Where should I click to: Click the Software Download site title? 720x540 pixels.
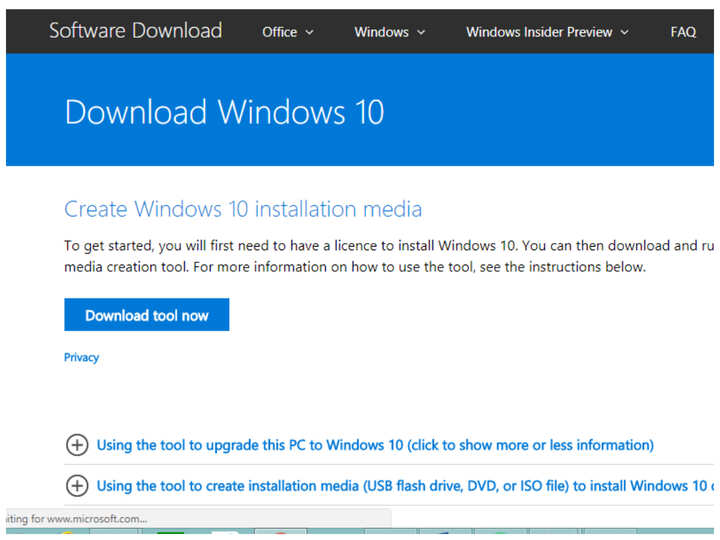136,31
